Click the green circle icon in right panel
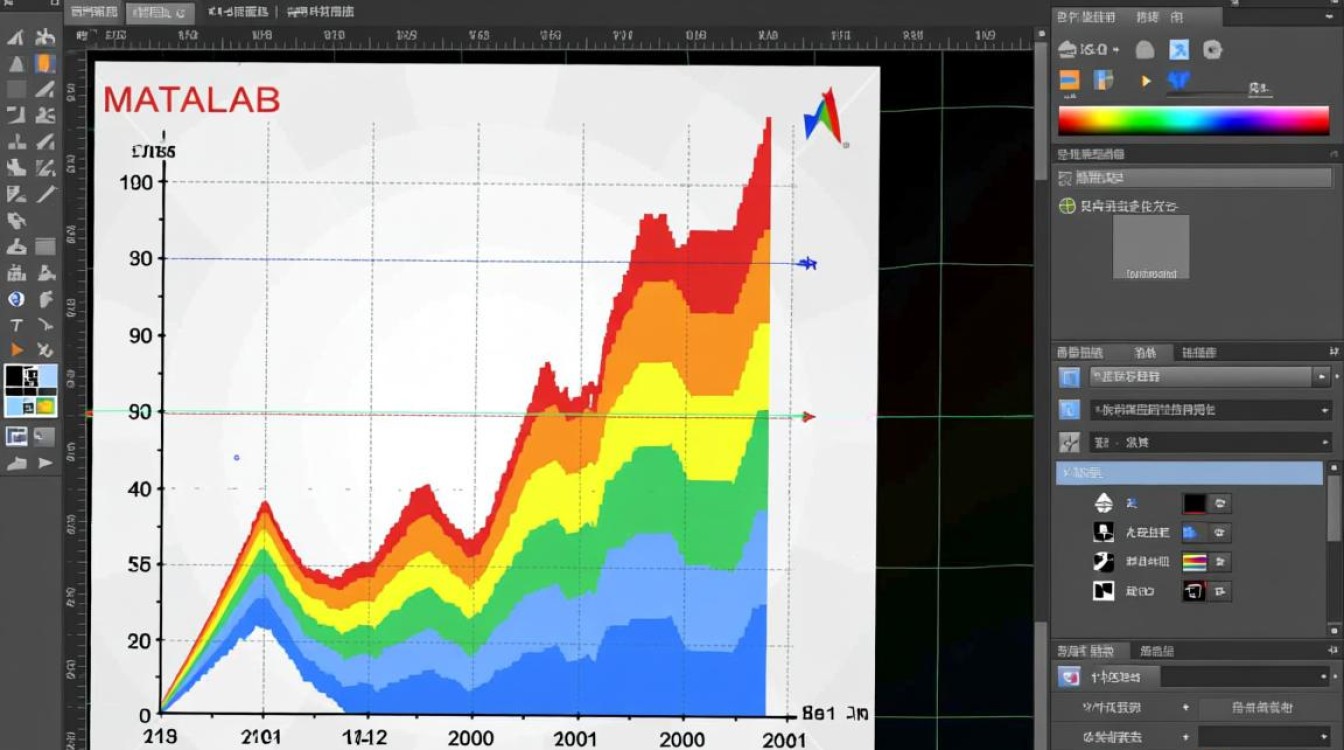 coord(1067,206)
